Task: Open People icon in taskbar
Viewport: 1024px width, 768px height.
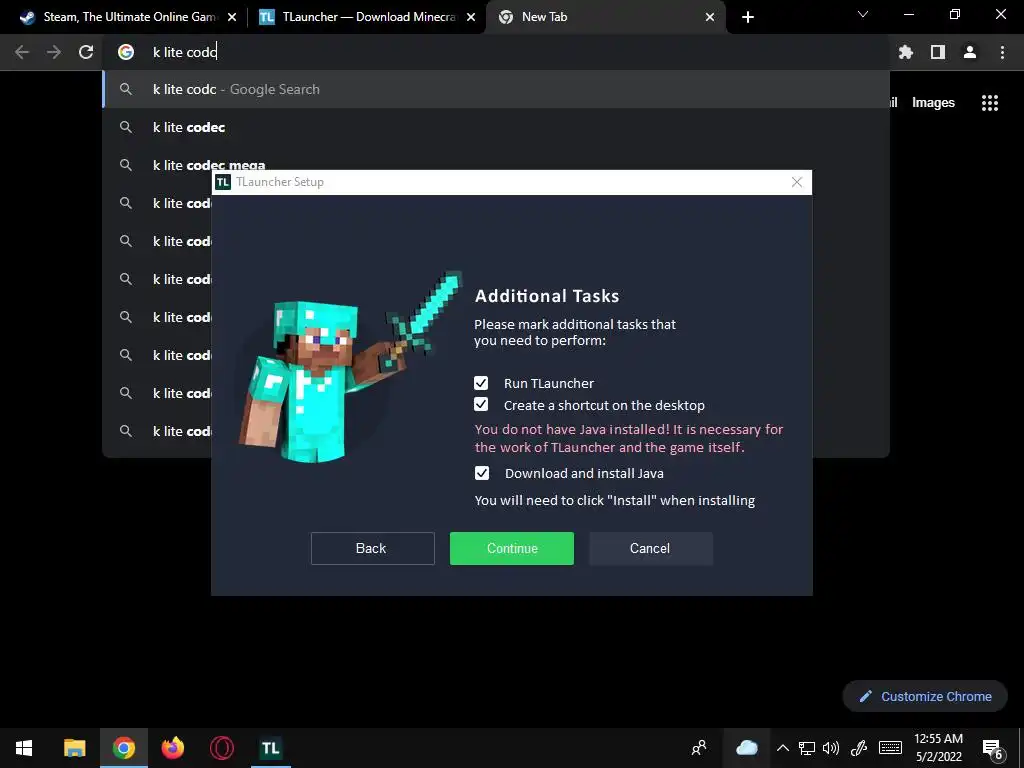Action: pos(699,748)
